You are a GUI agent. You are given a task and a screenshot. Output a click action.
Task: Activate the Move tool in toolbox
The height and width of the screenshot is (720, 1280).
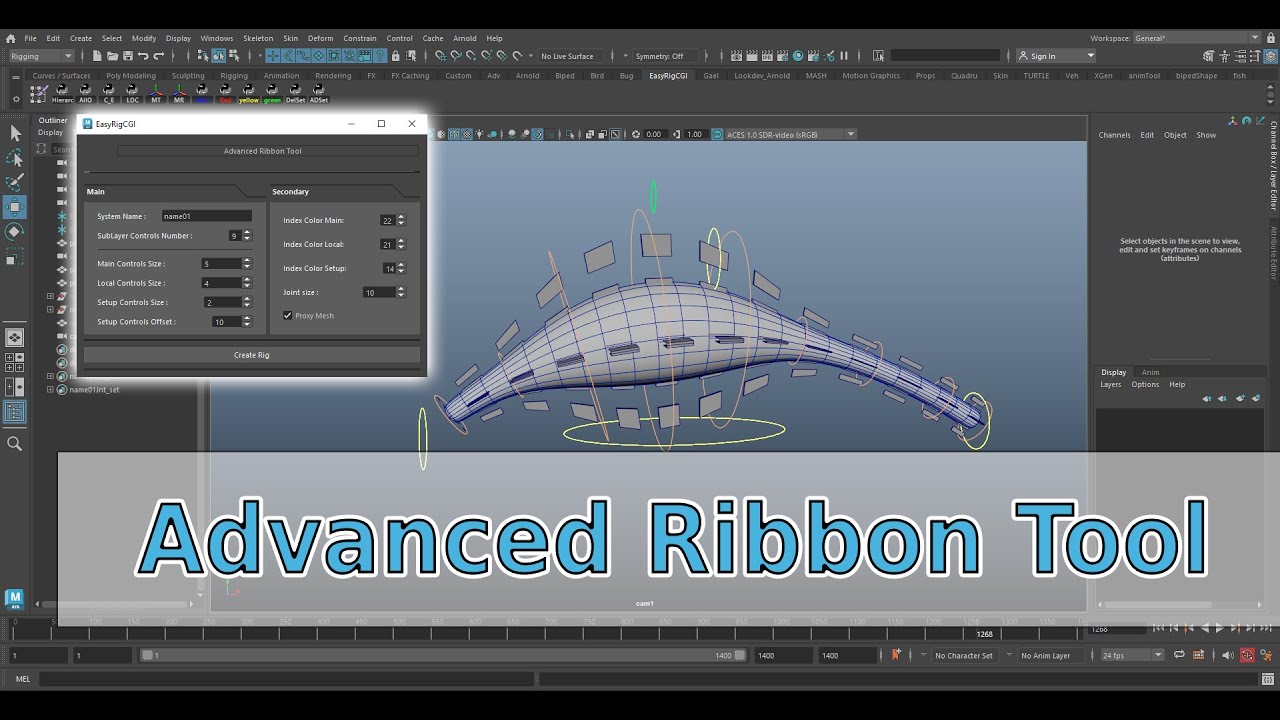click(15, 208)
